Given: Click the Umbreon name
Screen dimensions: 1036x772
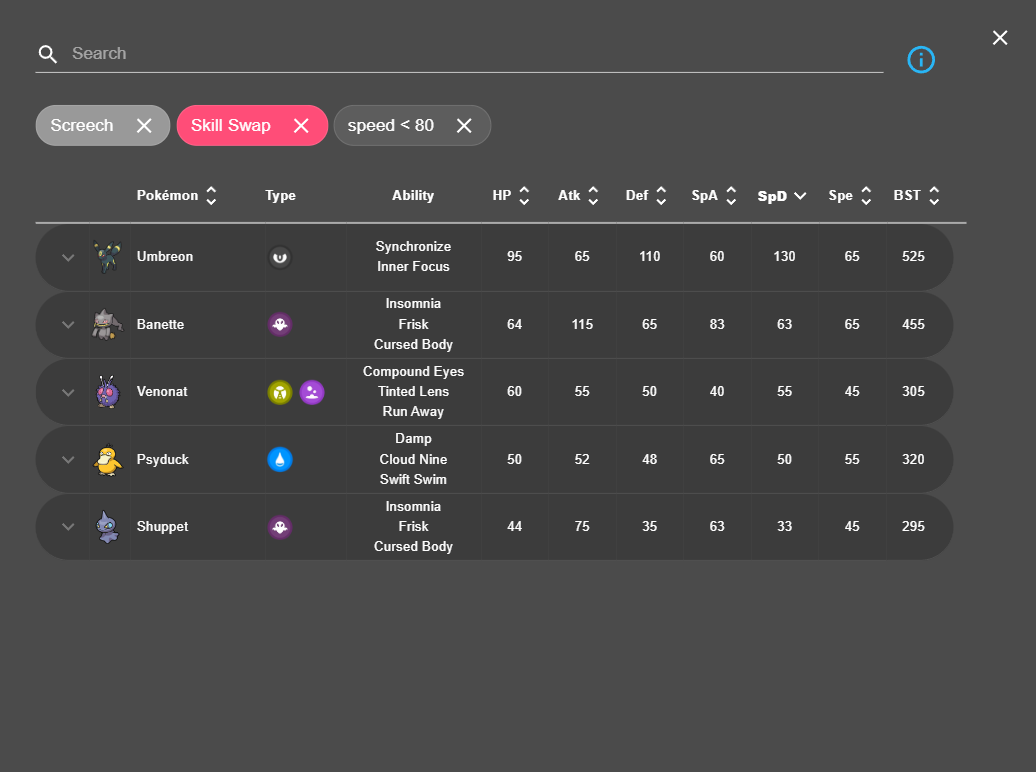Looking at the screenshot, I should [x=165, y=256].
